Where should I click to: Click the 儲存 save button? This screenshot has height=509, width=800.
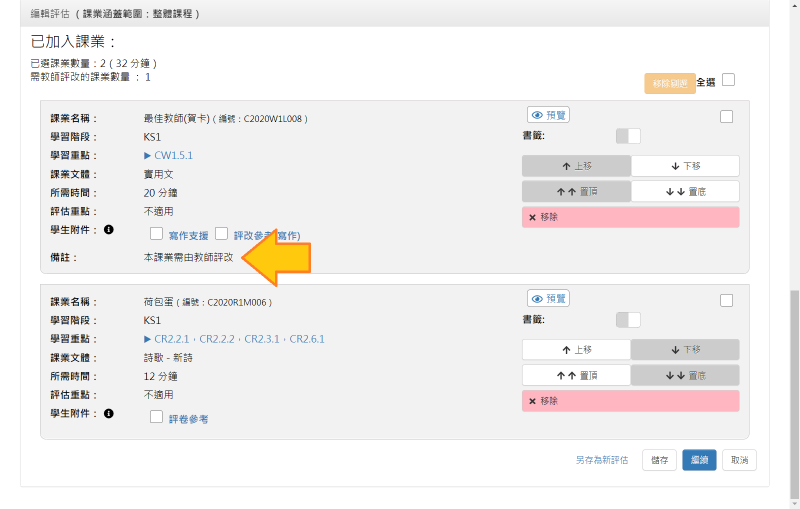(x=659, y=460)
